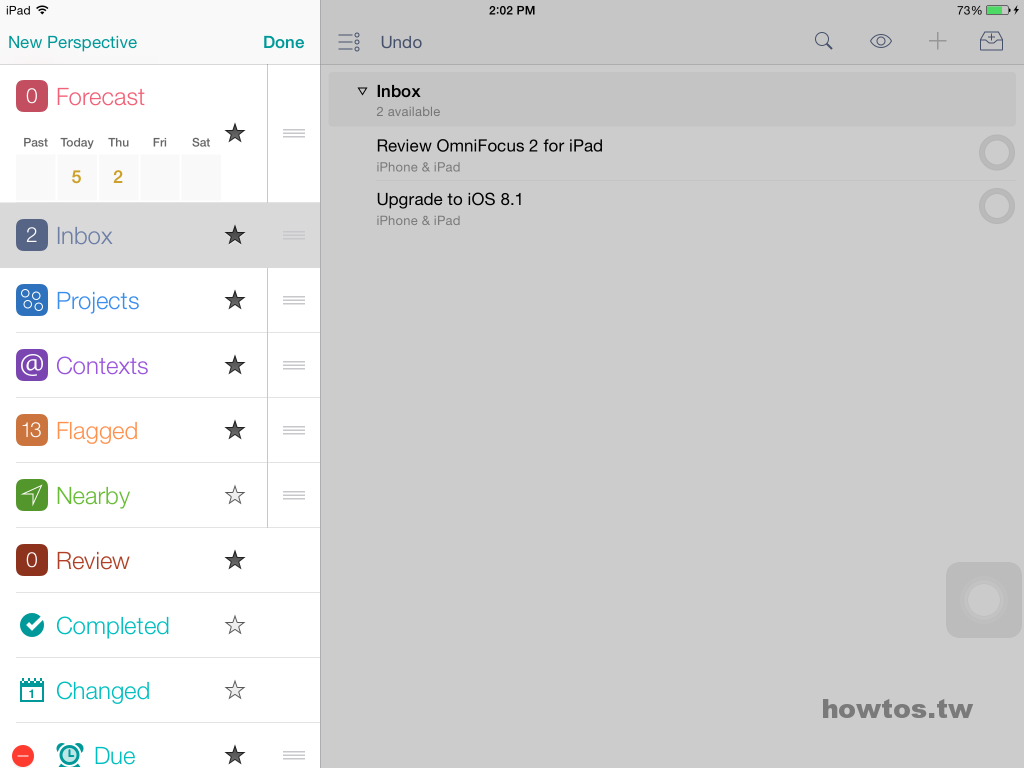This screenshot has height=768, width=1024.
Task: Tap Flagged row reorder handle
Action: [294, 430]
